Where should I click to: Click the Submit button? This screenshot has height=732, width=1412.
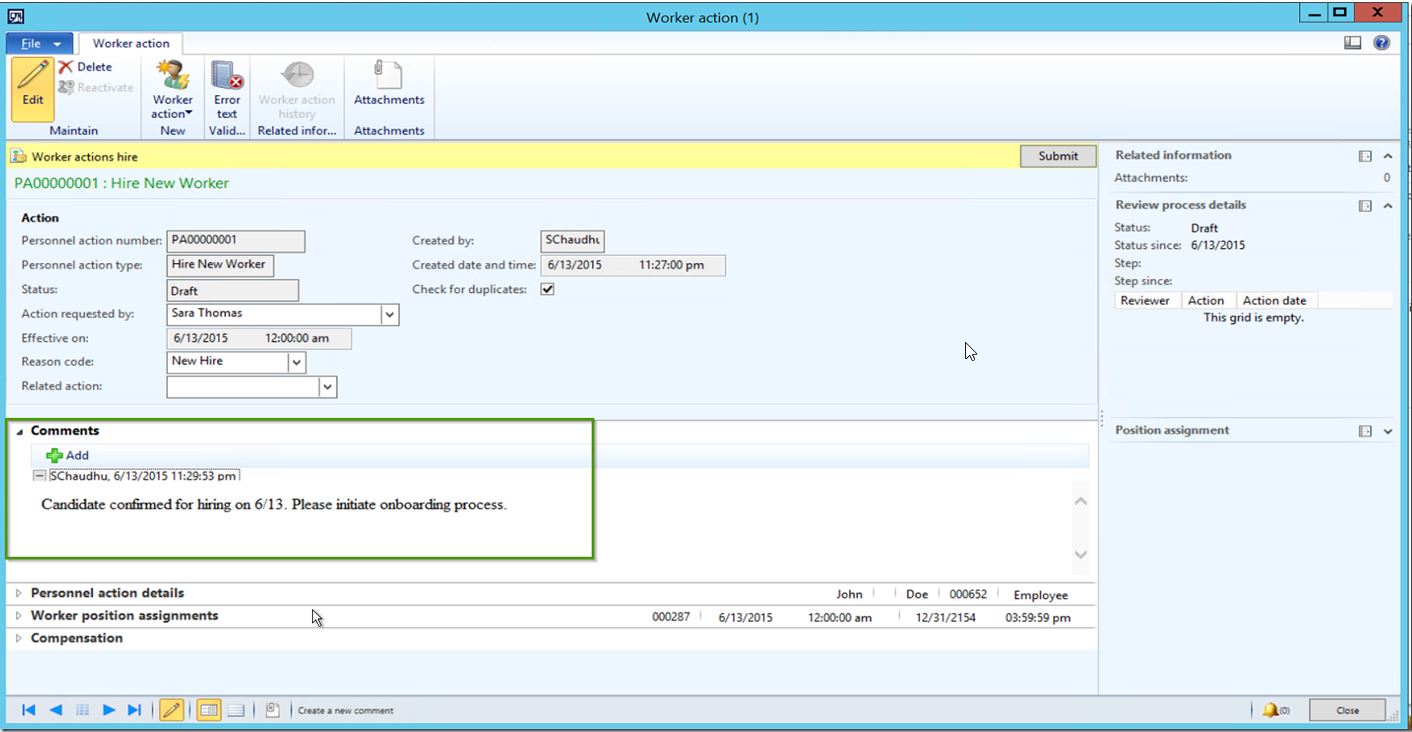click(1058, 156)
